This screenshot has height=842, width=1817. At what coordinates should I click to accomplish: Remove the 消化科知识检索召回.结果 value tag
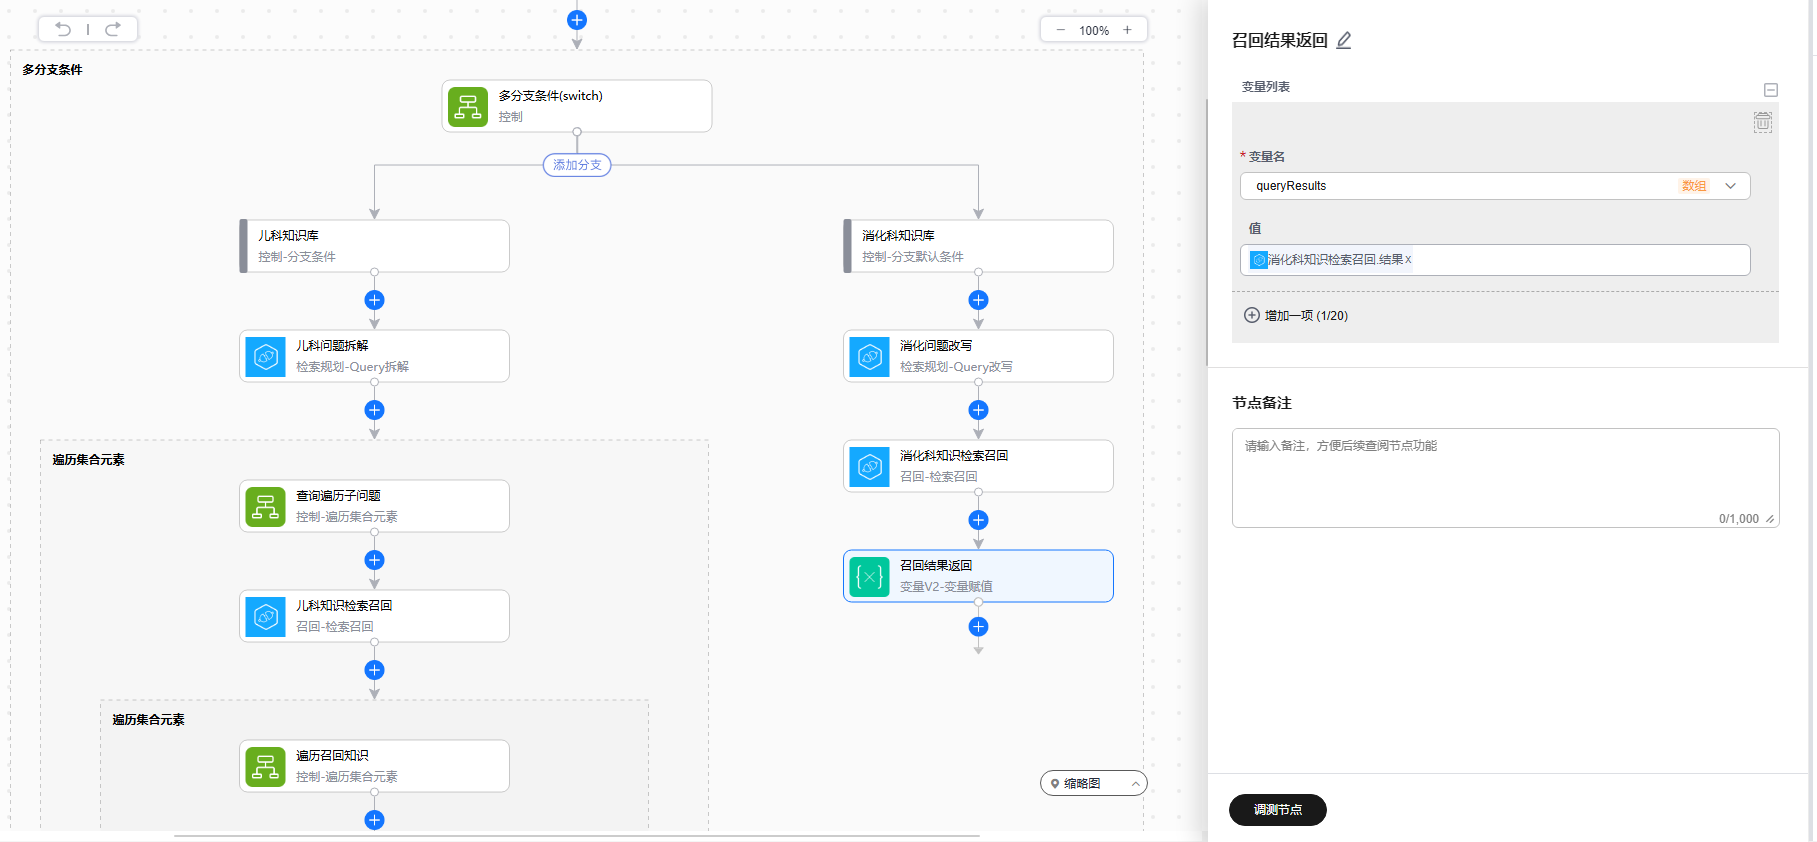1408,260
